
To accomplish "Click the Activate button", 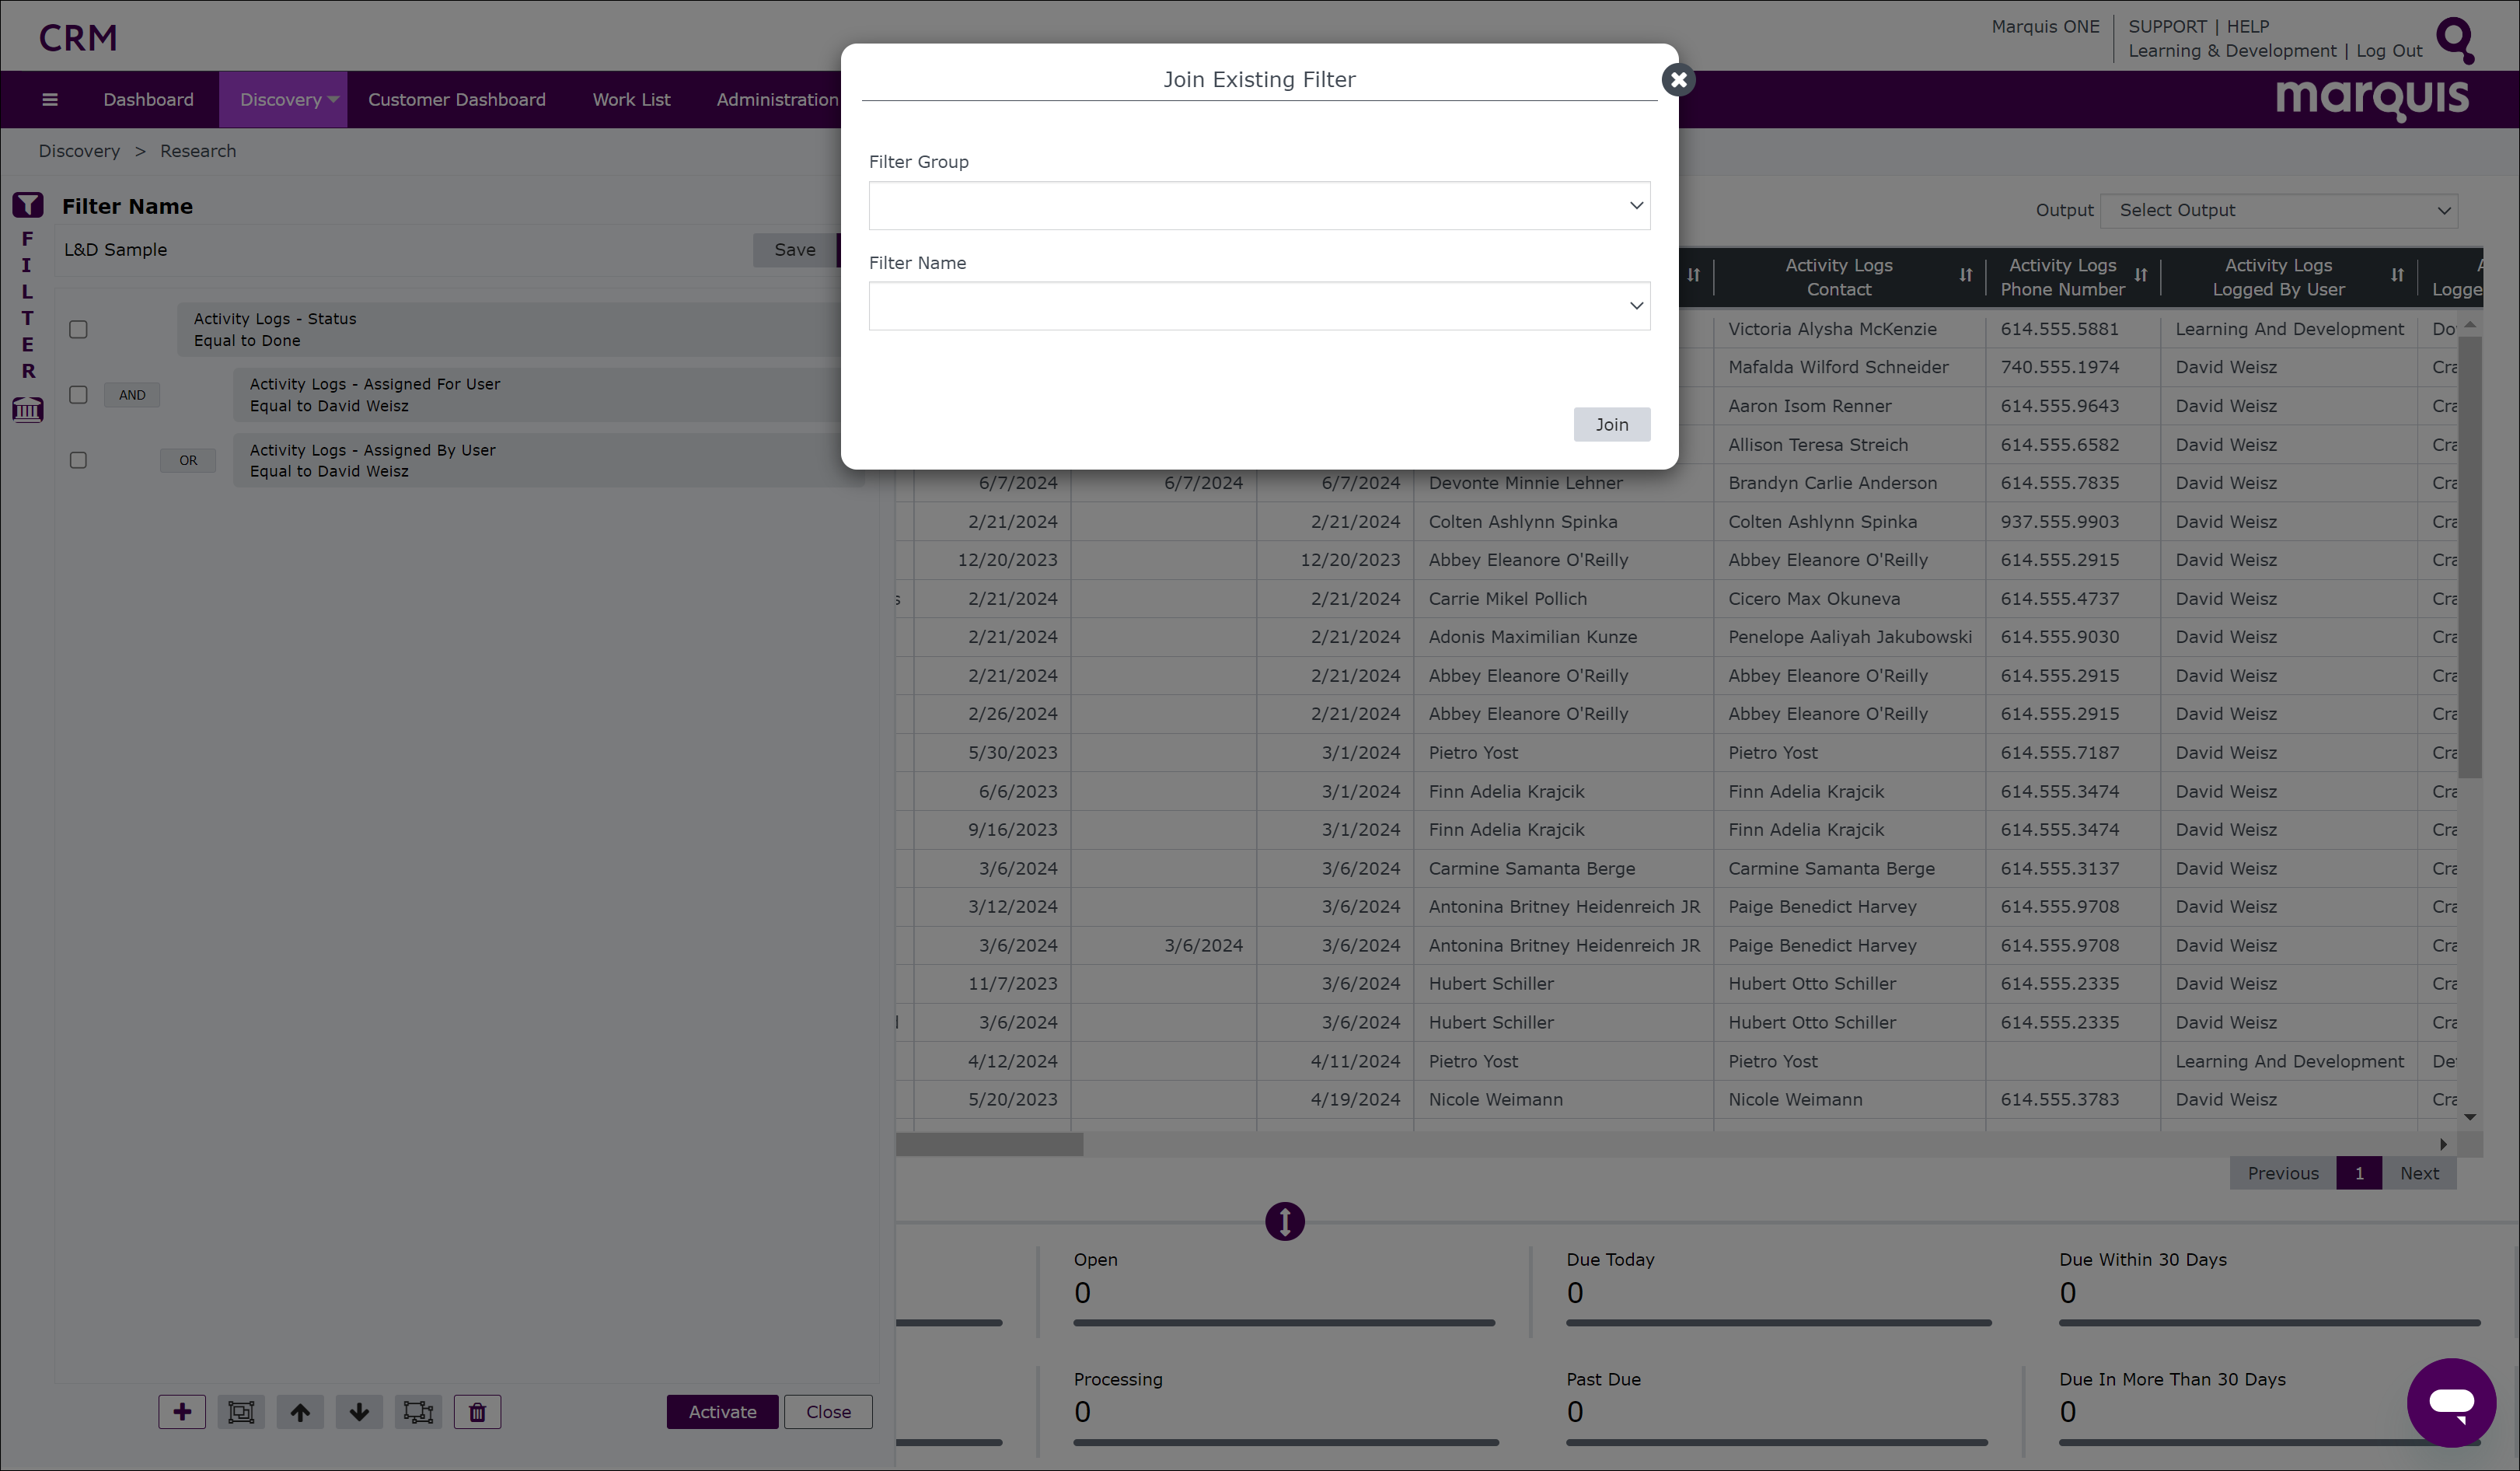I will 722,1412.
